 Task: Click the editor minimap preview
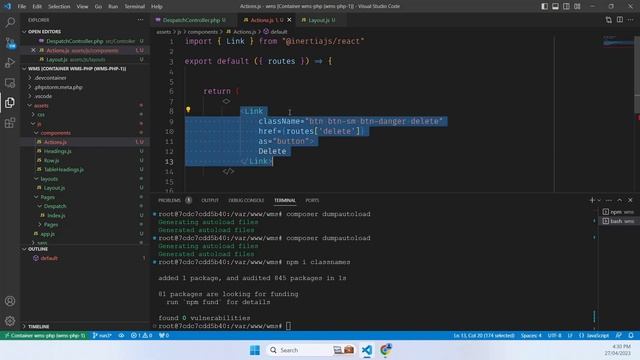pos(618,41)
